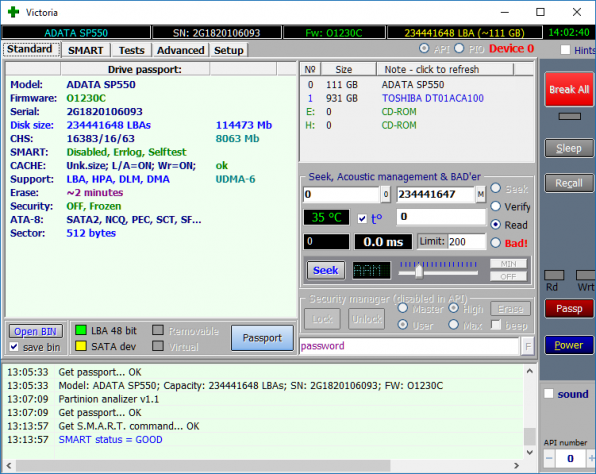The image size is (596, 474).
Task: Click the end LBA field 234441647
Action: pyautogui.click(x=436, y=194)
